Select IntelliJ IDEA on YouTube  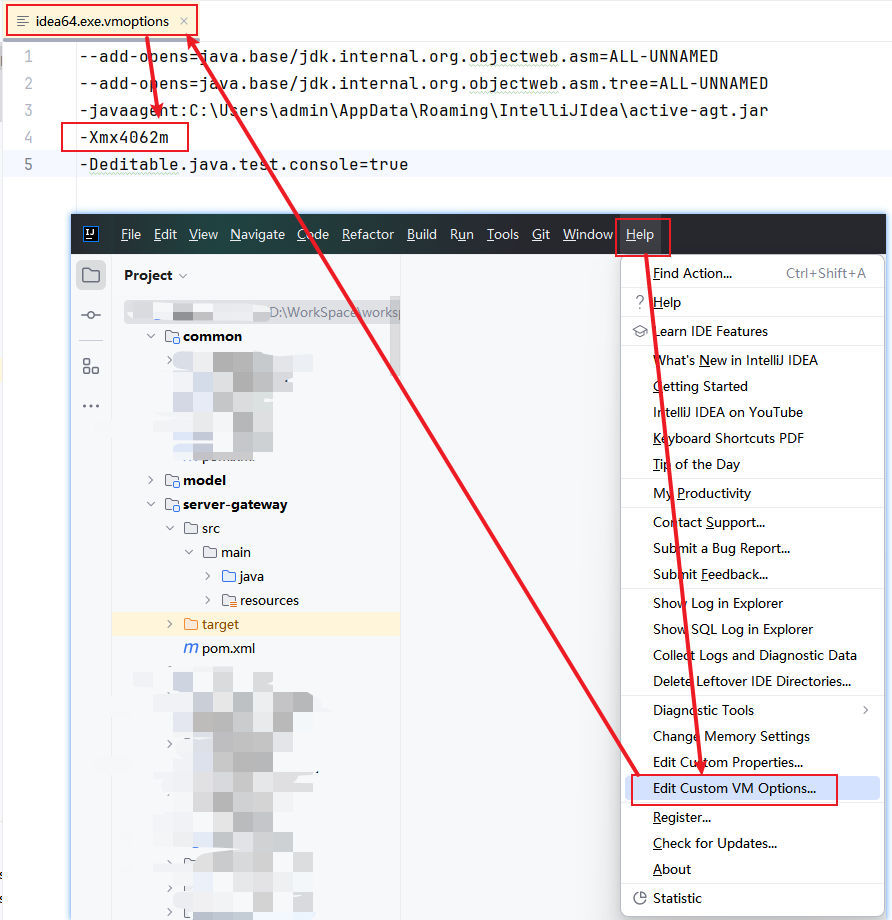click(753, 412)
